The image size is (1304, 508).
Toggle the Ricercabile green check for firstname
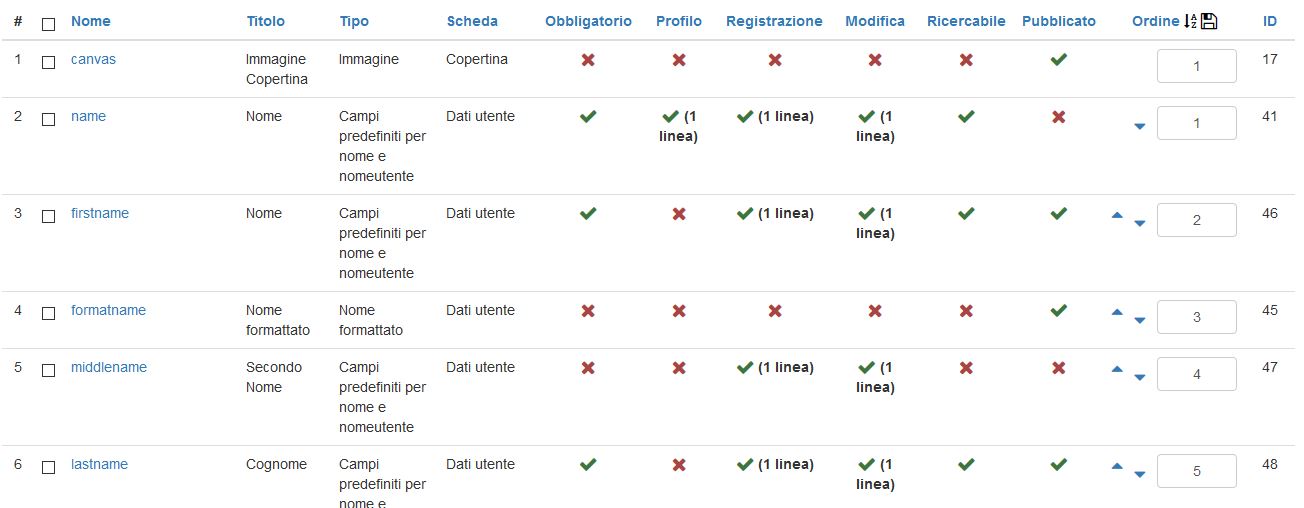click(x=966, y=214)
